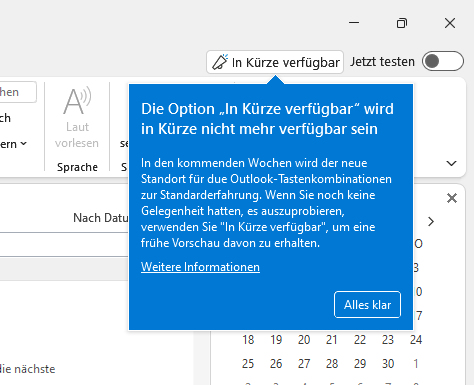Open the 'Weitere Informationen' link

pos(200,267)
